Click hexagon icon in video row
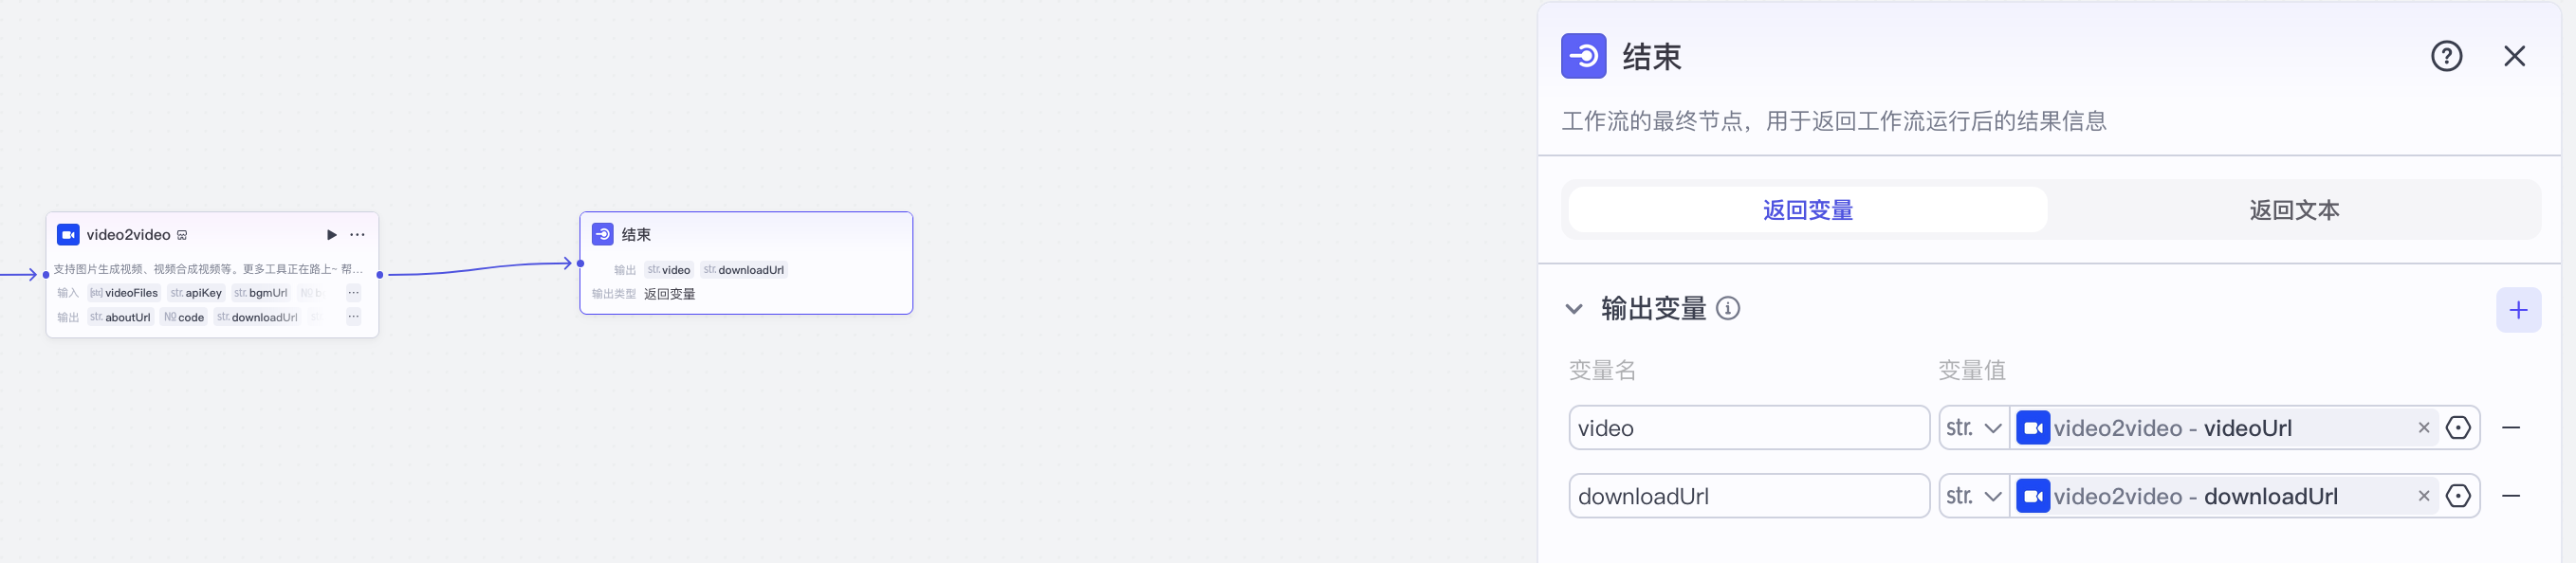The width and height of the screenshot is (2576, 563). (x=2458, y=428)
